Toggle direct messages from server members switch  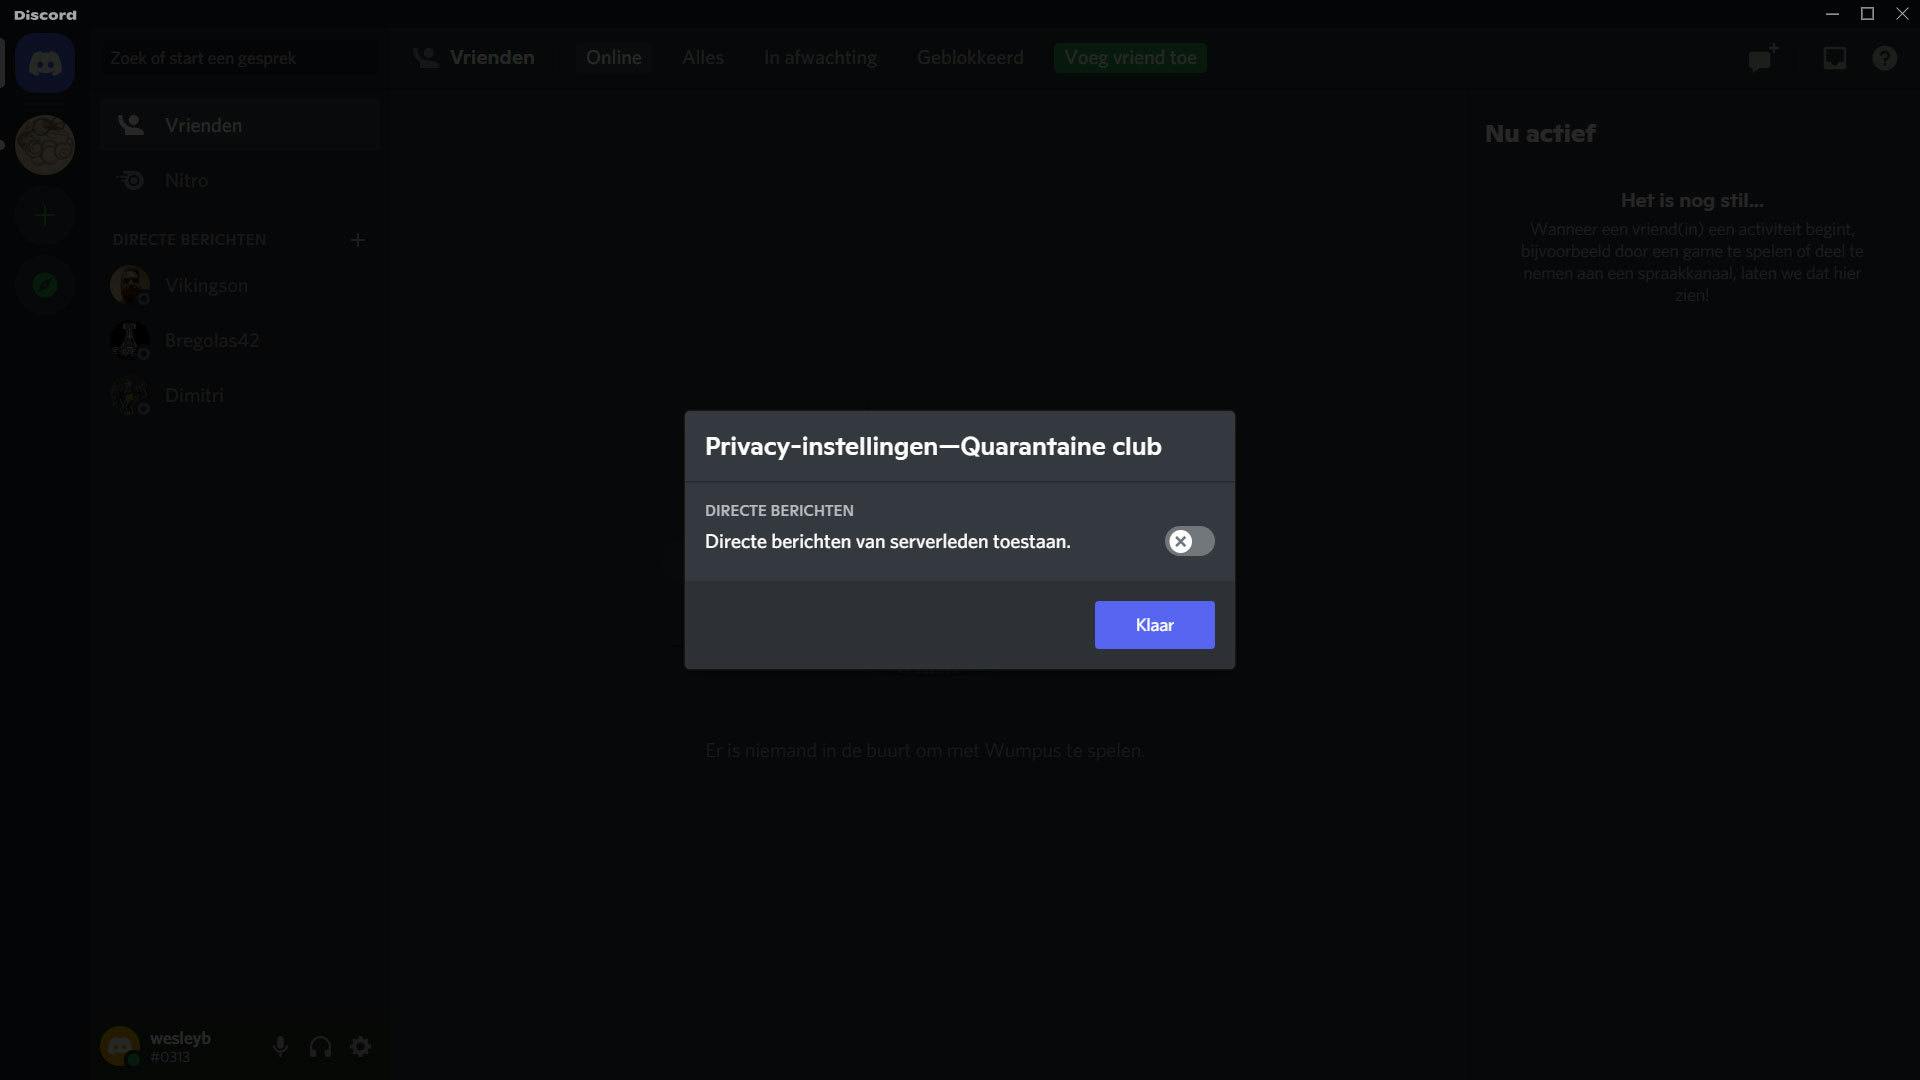(x=1189, y=541)
